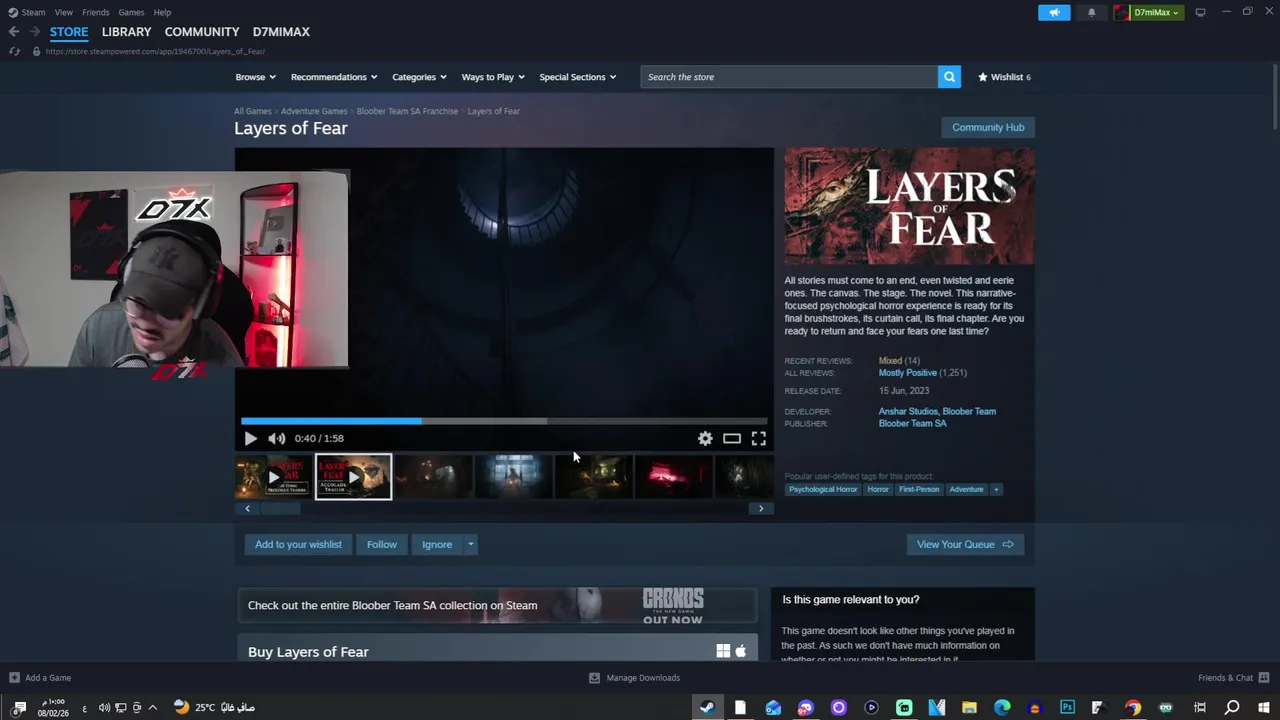Viewport: 1280px width, 720px height.
Task: Click the Apple platform icon in Buy section
Action: 741,651
